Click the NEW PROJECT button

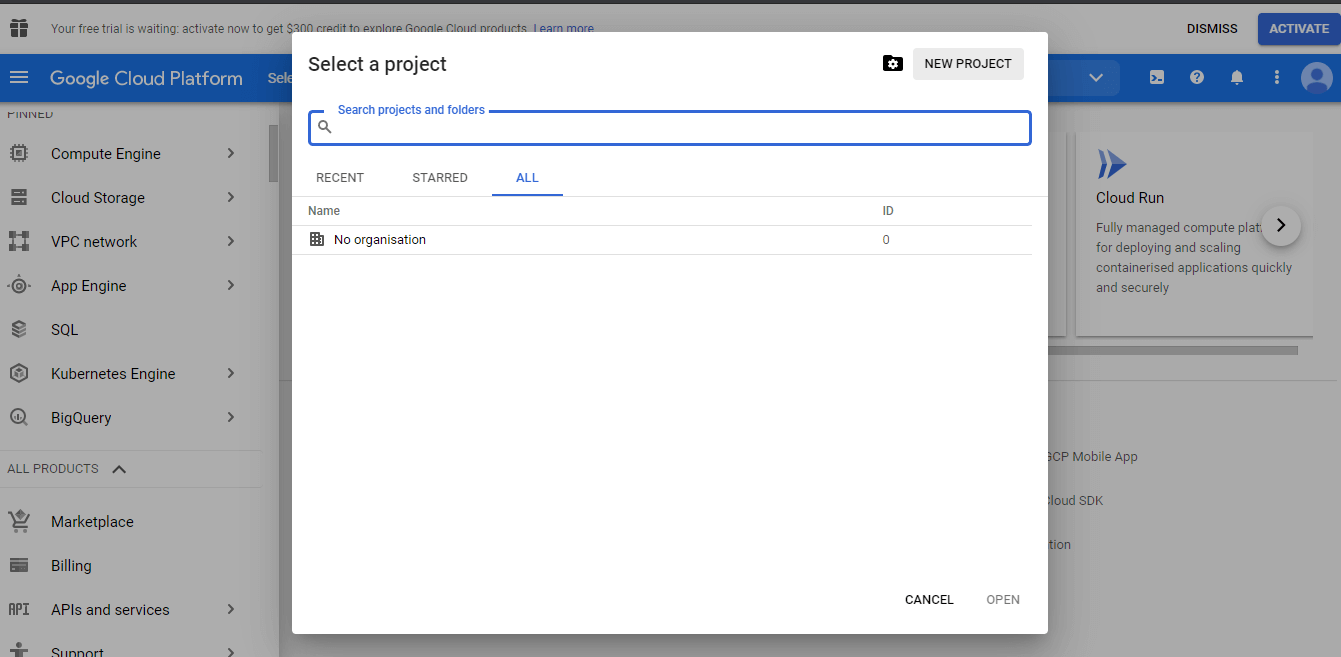(x=967, y=63)
